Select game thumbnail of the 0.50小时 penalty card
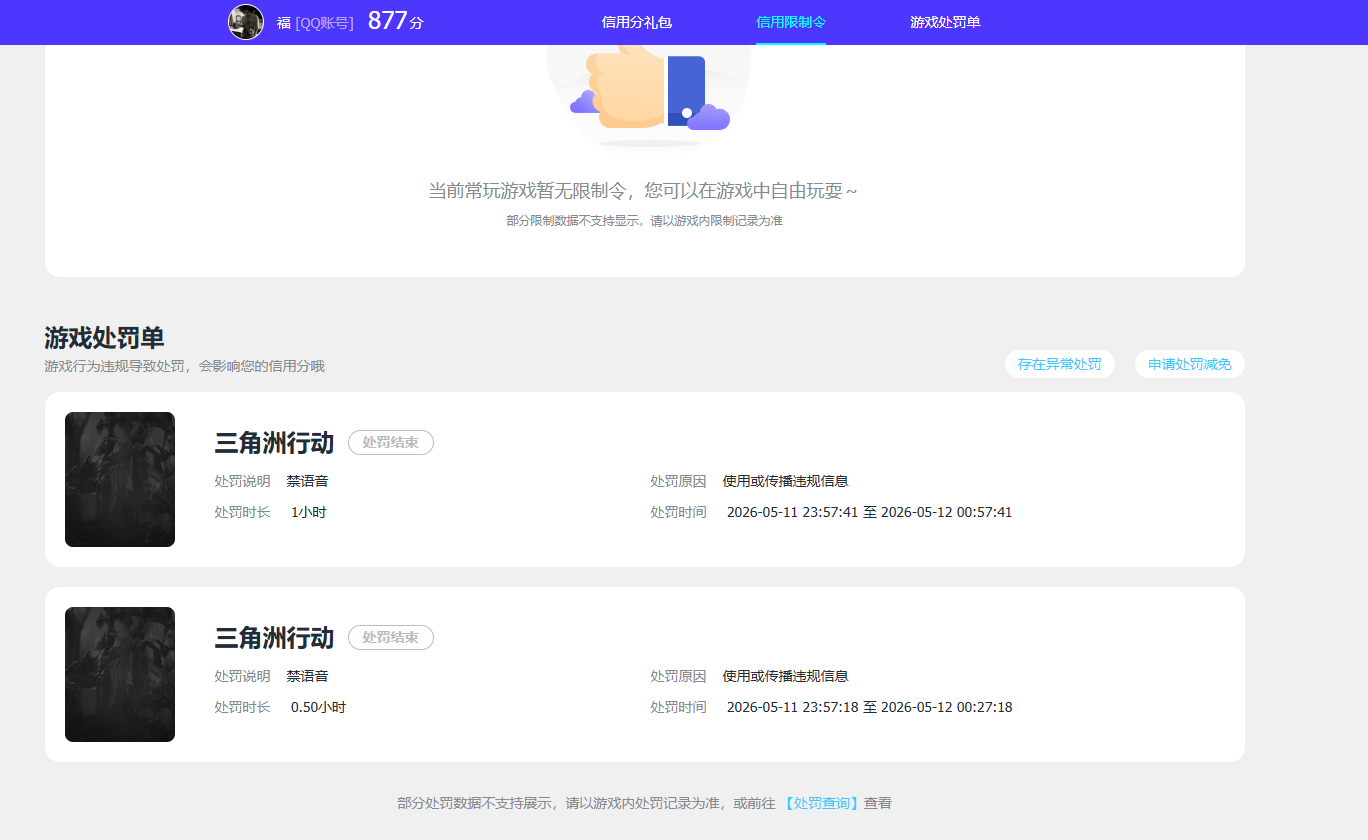Viewport: 1368px width, 840px height. coord(120,675)
